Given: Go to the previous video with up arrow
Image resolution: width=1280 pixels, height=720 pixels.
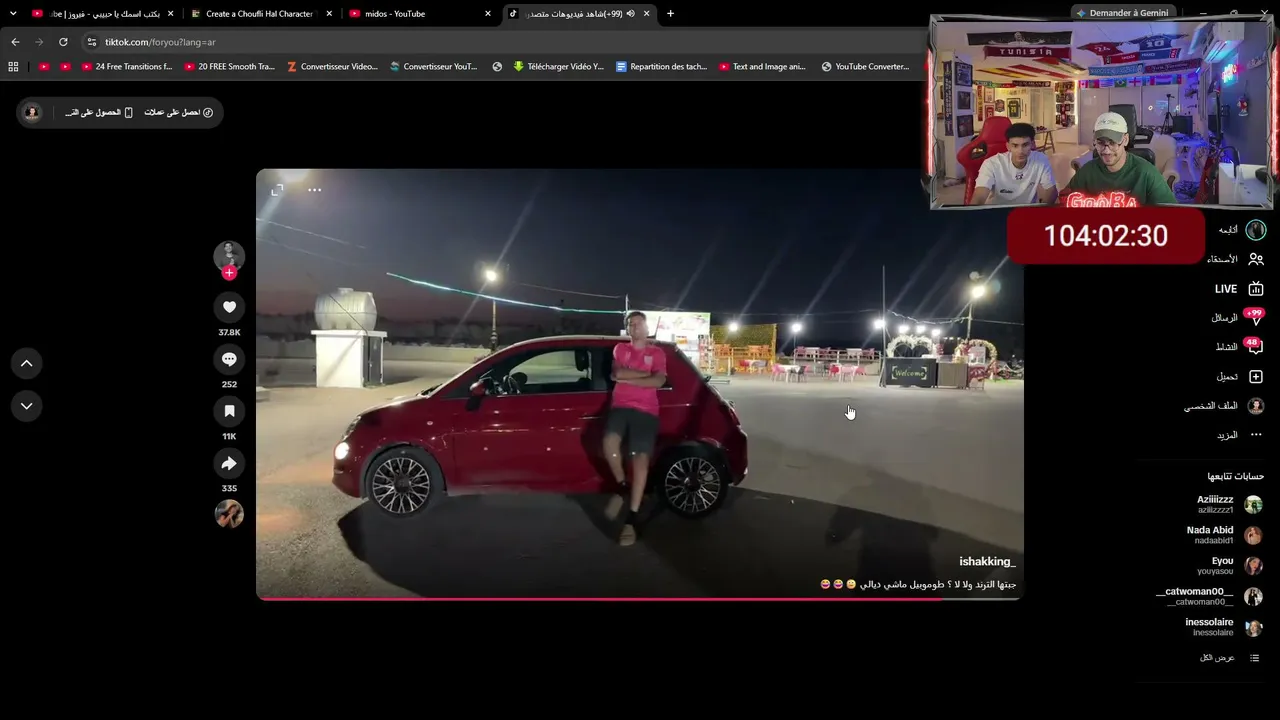Looking at the screenshot, I should [26, 363].
